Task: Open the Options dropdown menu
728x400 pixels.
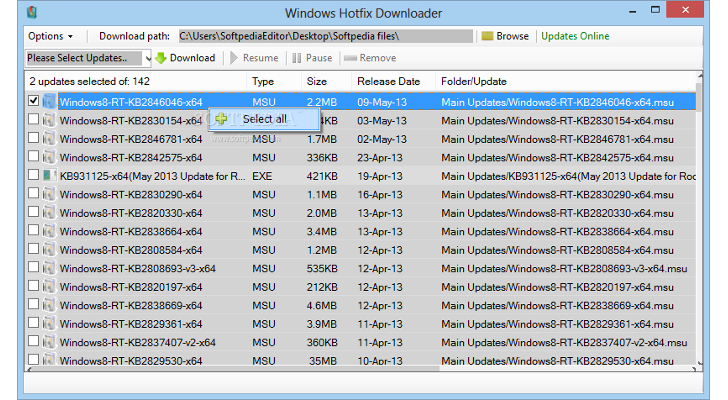Action: pyautogui.click(x=50, y=36)
